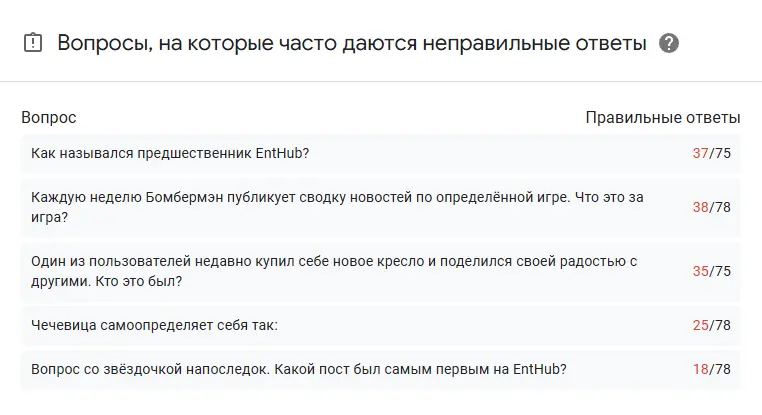
Task: Click the "Вопрос" column header
Action: pyautogui.click(x=48, y=118)
